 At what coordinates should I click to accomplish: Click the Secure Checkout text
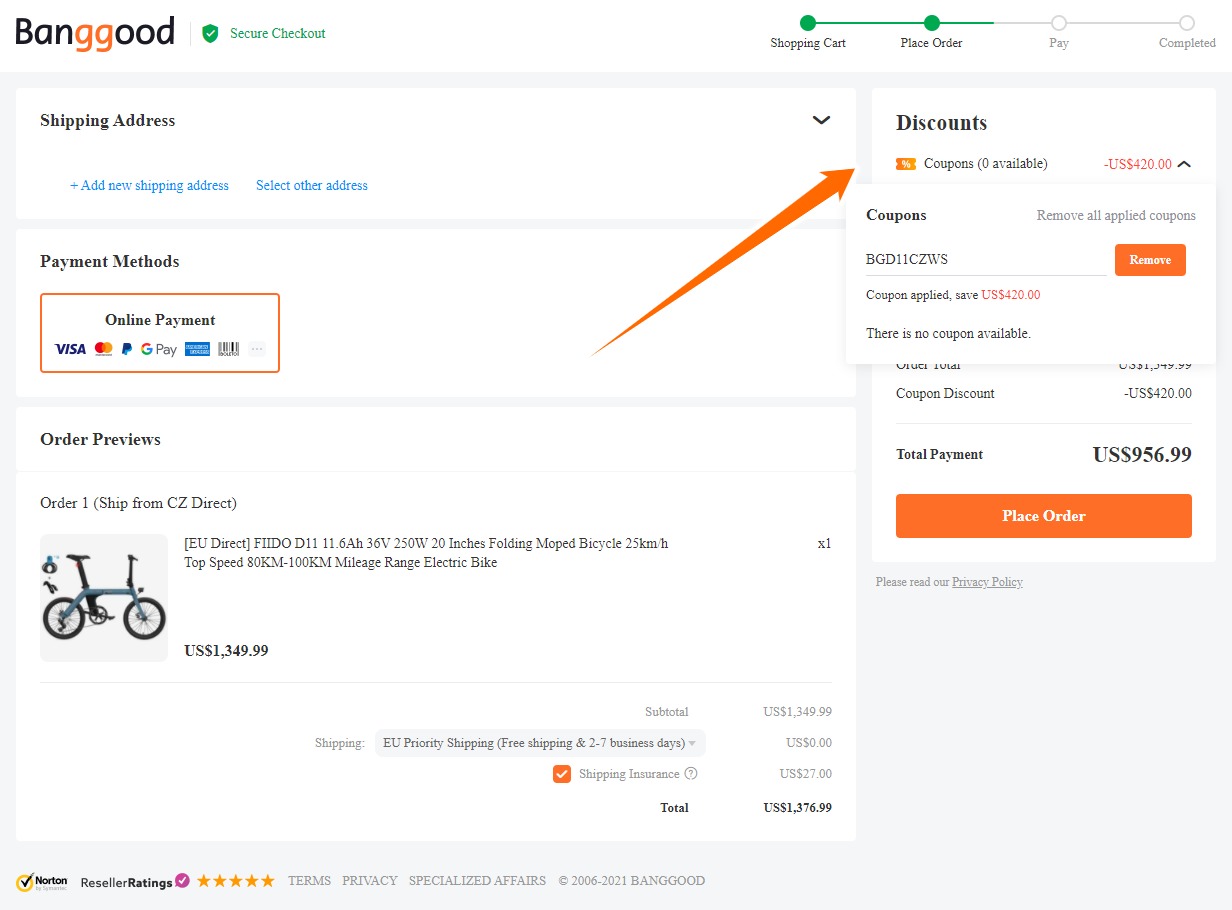[278, 33]
